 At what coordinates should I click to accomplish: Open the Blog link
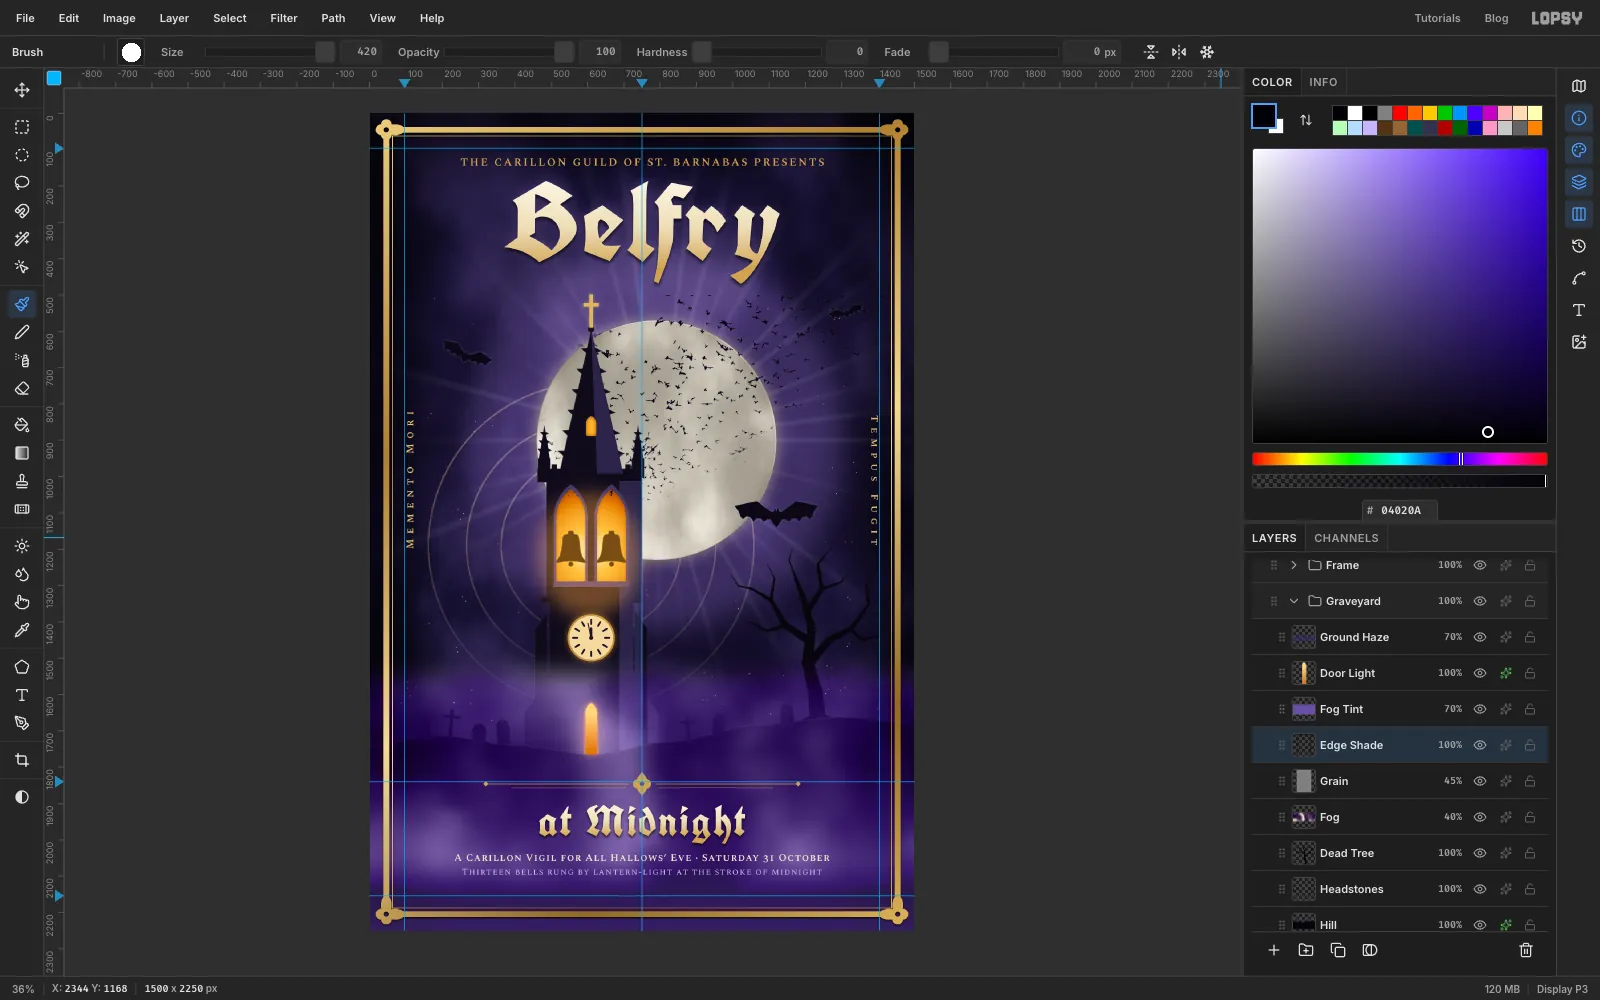[x=1496, y=18]
